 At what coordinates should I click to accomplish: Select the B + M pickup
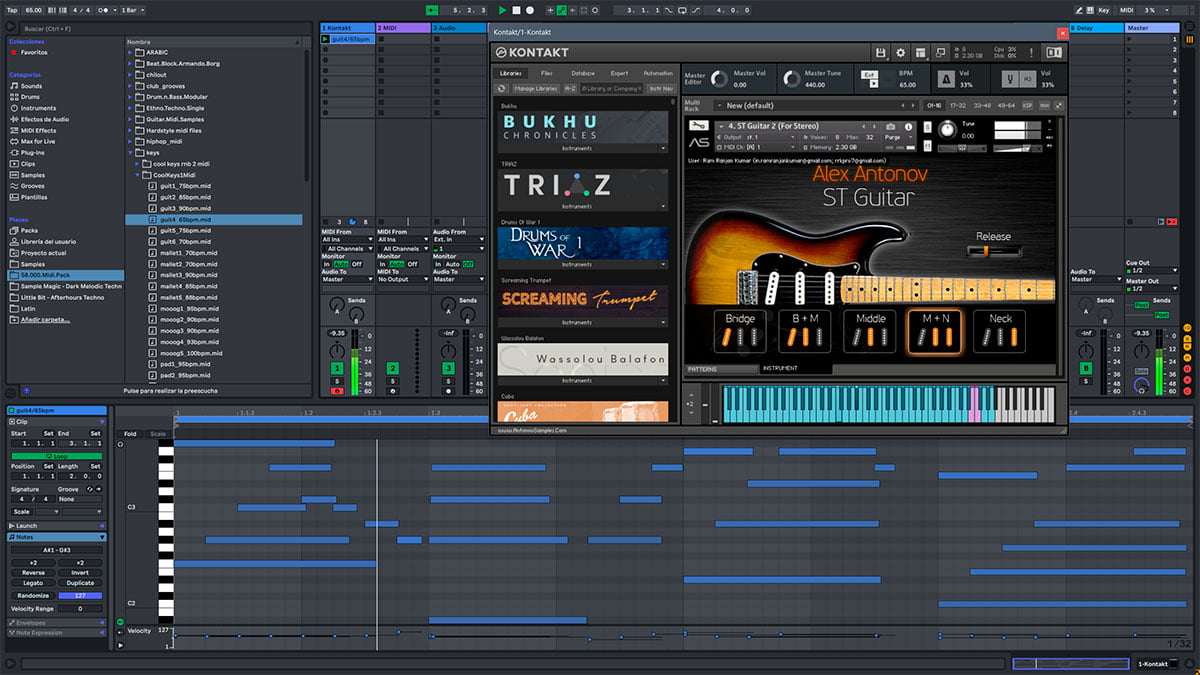point(805,331)
